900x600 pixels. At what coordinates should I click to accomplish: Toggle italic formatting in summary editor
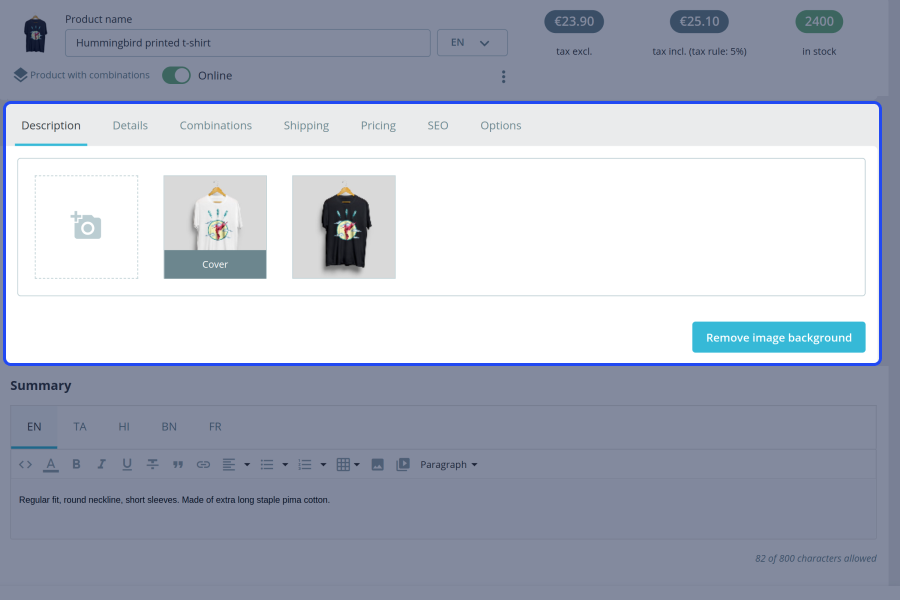(102, 464)
